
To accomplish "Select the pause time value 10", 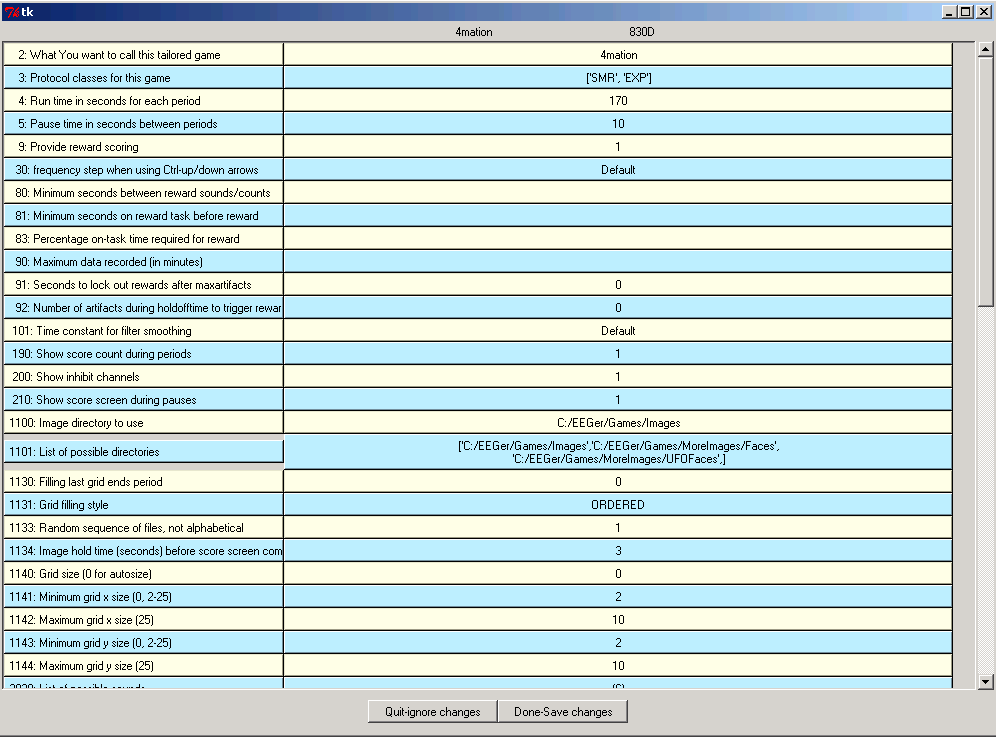I will click(x=618, y=123).
